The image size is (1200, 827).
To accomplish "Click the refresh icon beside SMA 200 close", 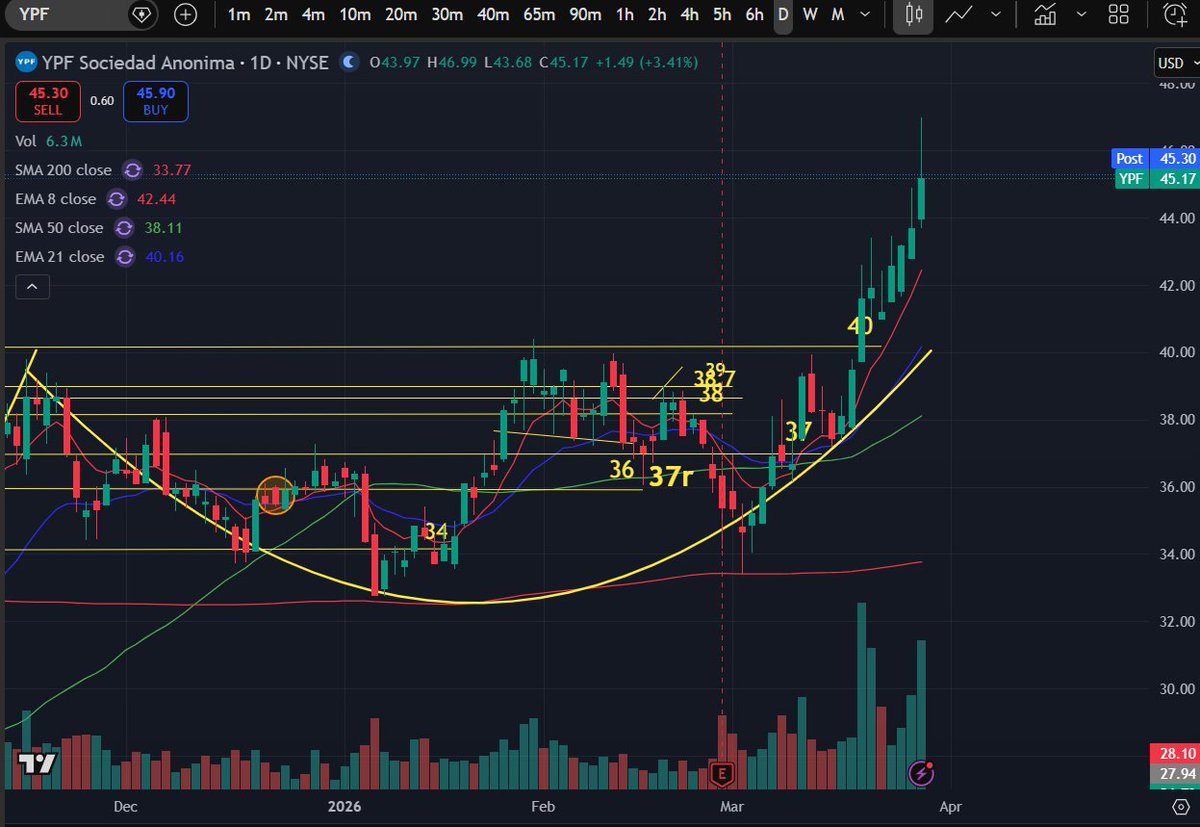I will pyautogui.click(x=131, y=171).
